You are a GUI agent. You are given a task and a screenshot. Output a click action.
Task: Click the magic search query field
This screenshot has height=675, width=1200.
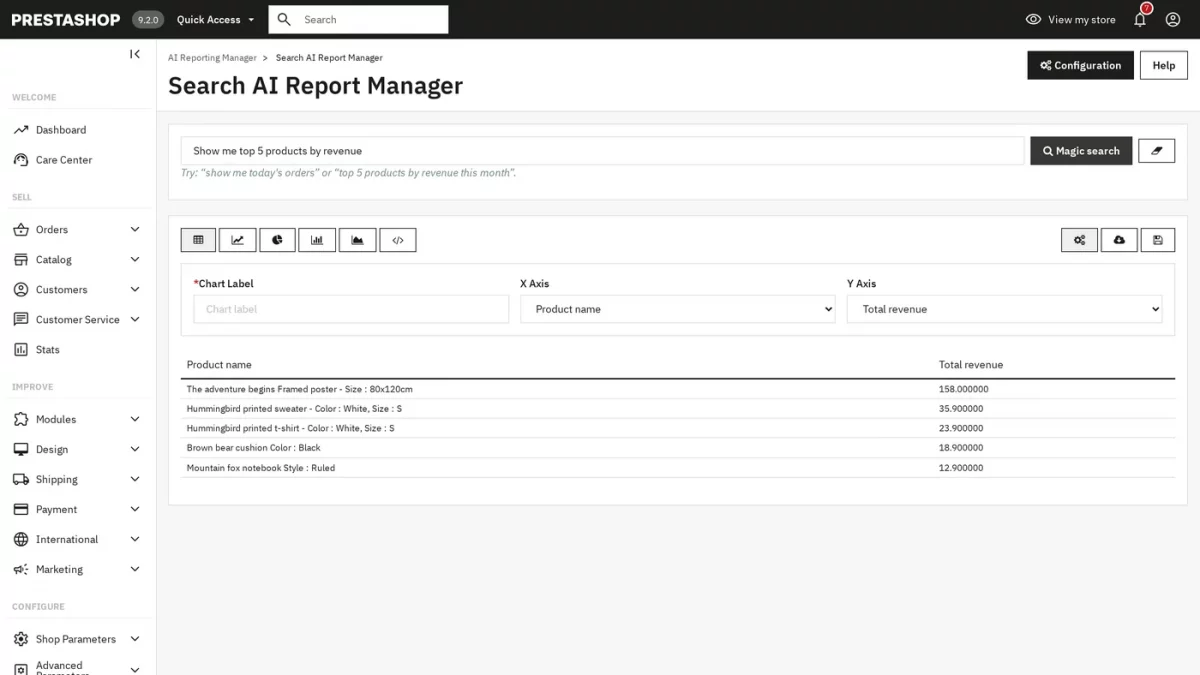(x=603, y=151)
